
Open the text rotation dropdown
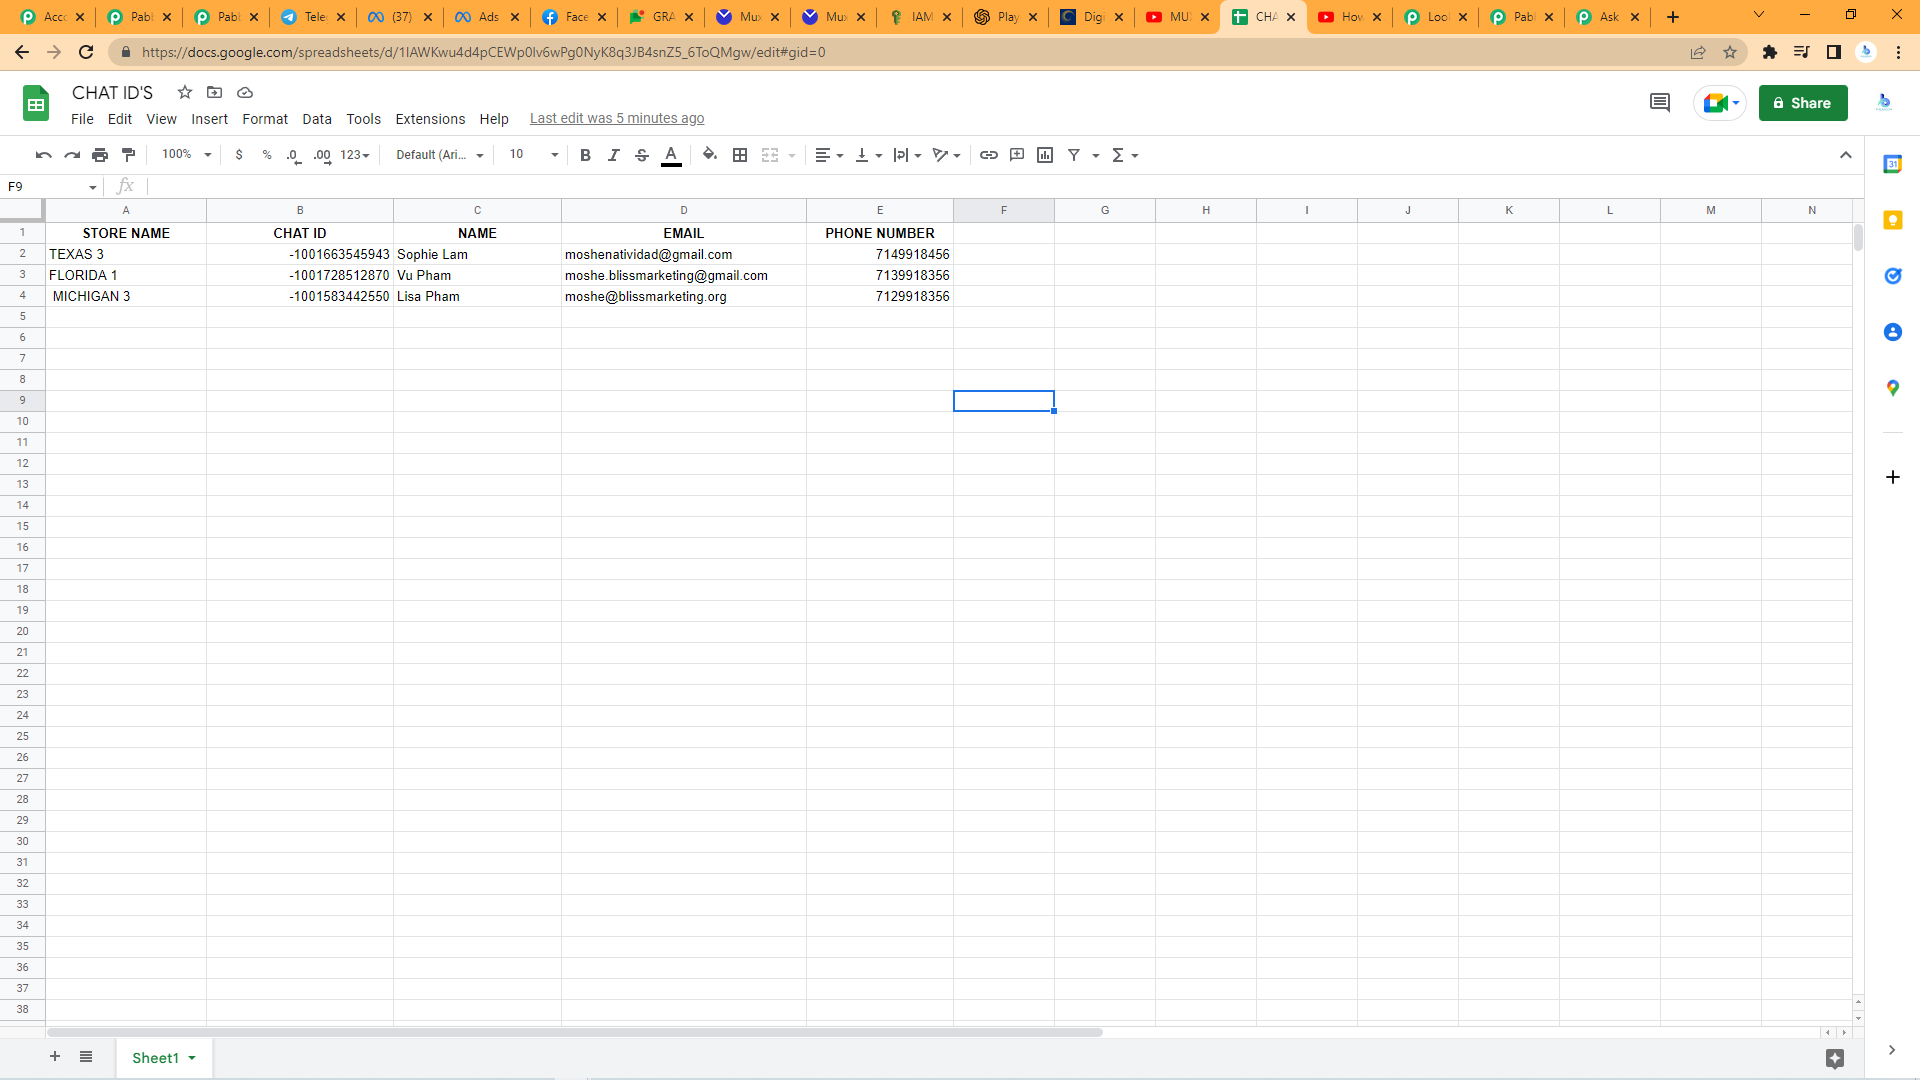point(946,155)
